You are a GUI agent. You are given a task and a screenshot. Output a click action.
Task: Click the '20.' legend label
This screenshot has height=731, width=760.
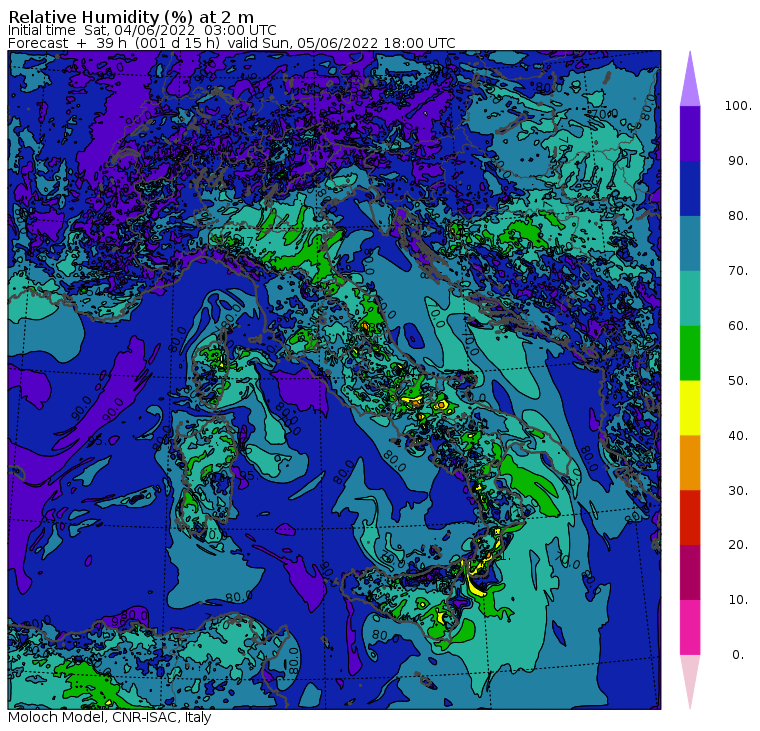(738, 545)
